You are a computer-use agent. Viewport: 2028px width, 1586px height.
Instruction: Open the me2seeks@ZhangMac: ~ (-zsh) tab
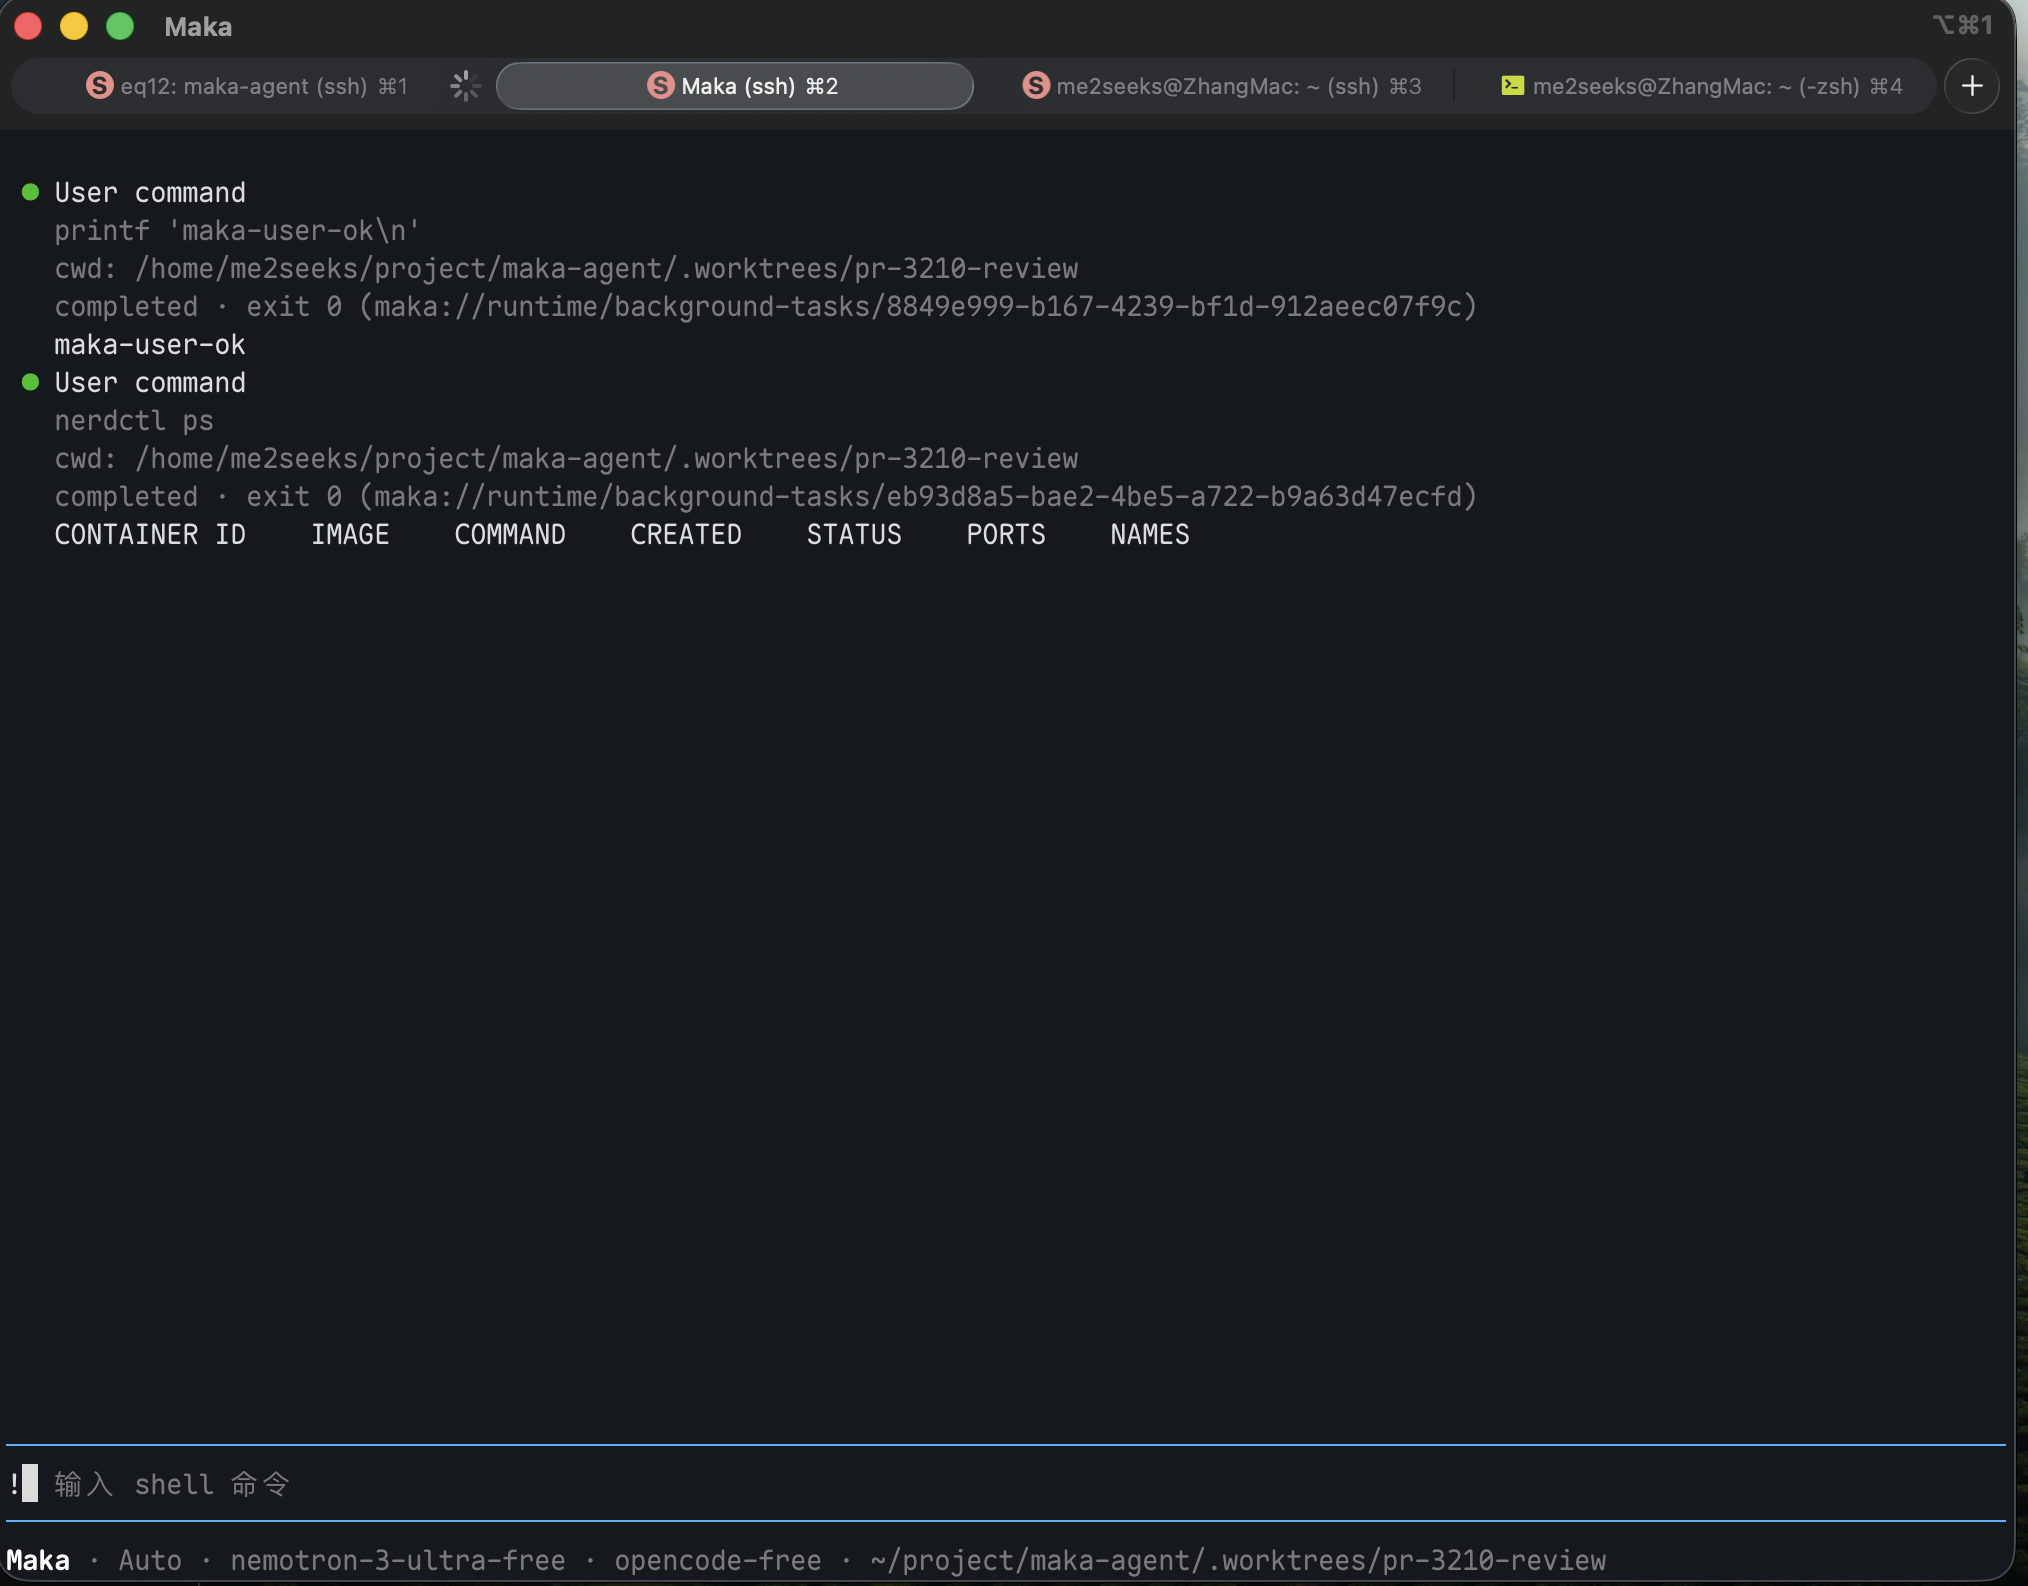(1700, 86)
